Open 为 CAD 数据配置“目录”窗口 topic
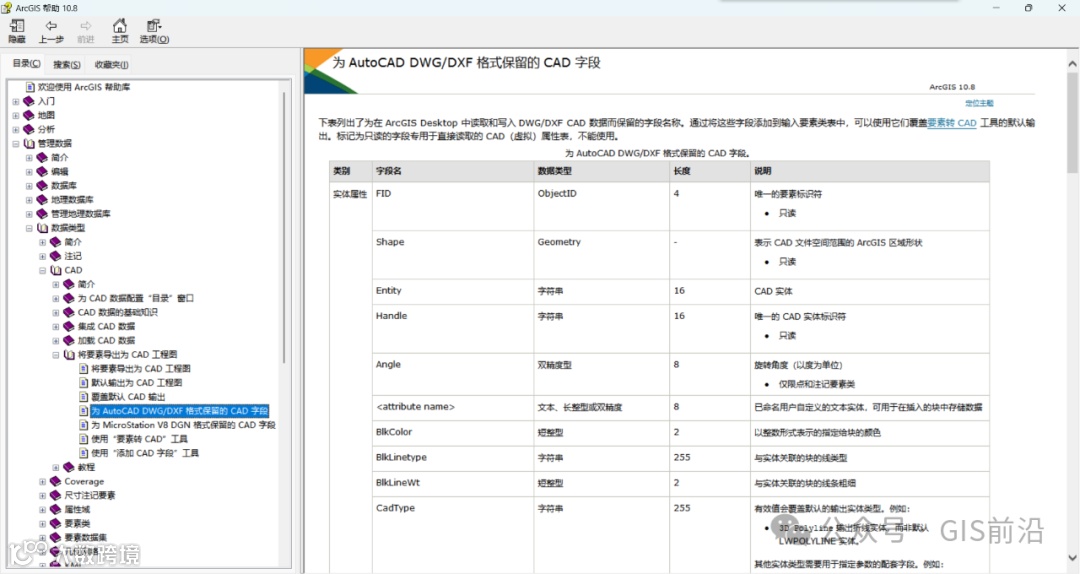 coord(136,298)
